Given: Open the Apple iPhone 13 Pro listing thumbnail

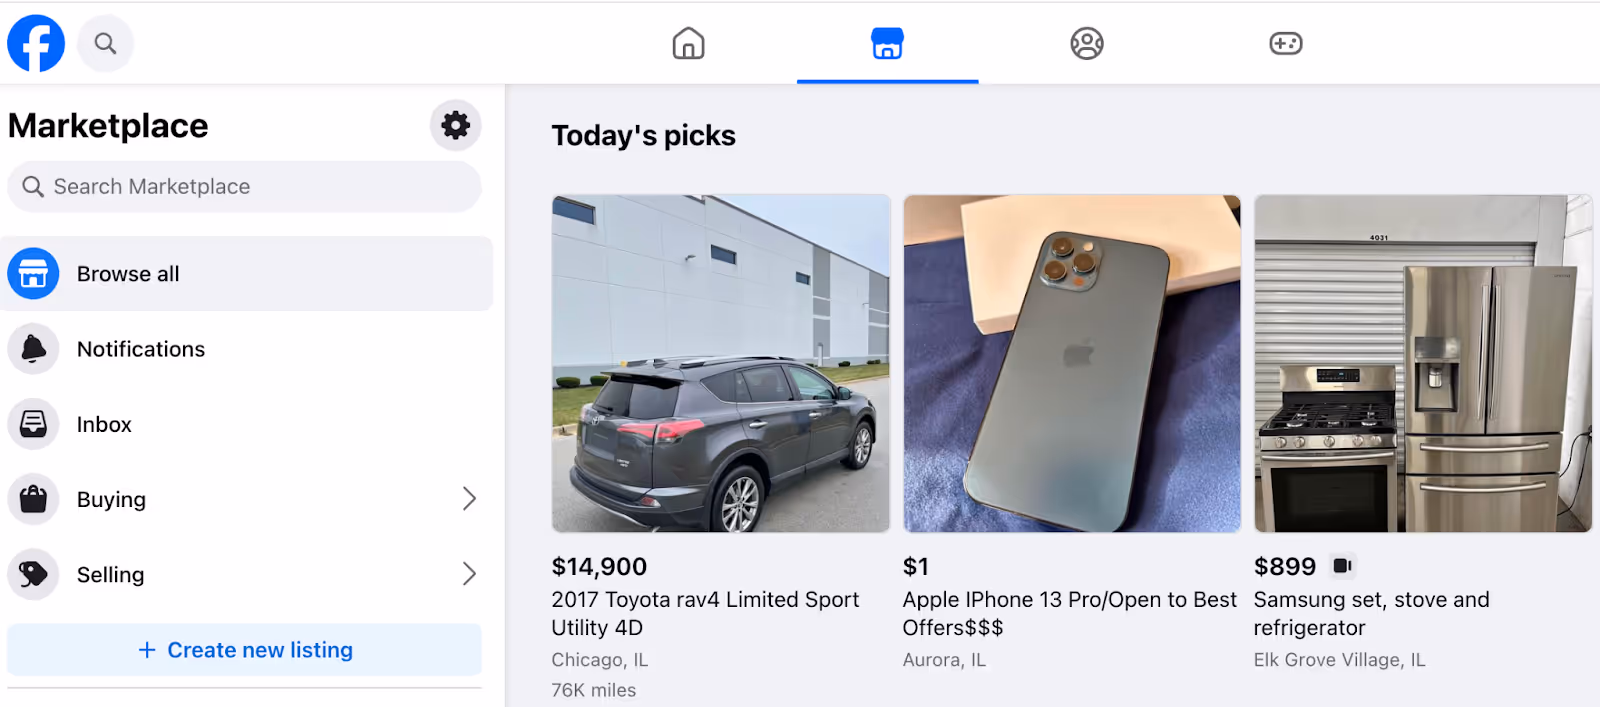Looking at the screenshot, I should pos(1071,362).
